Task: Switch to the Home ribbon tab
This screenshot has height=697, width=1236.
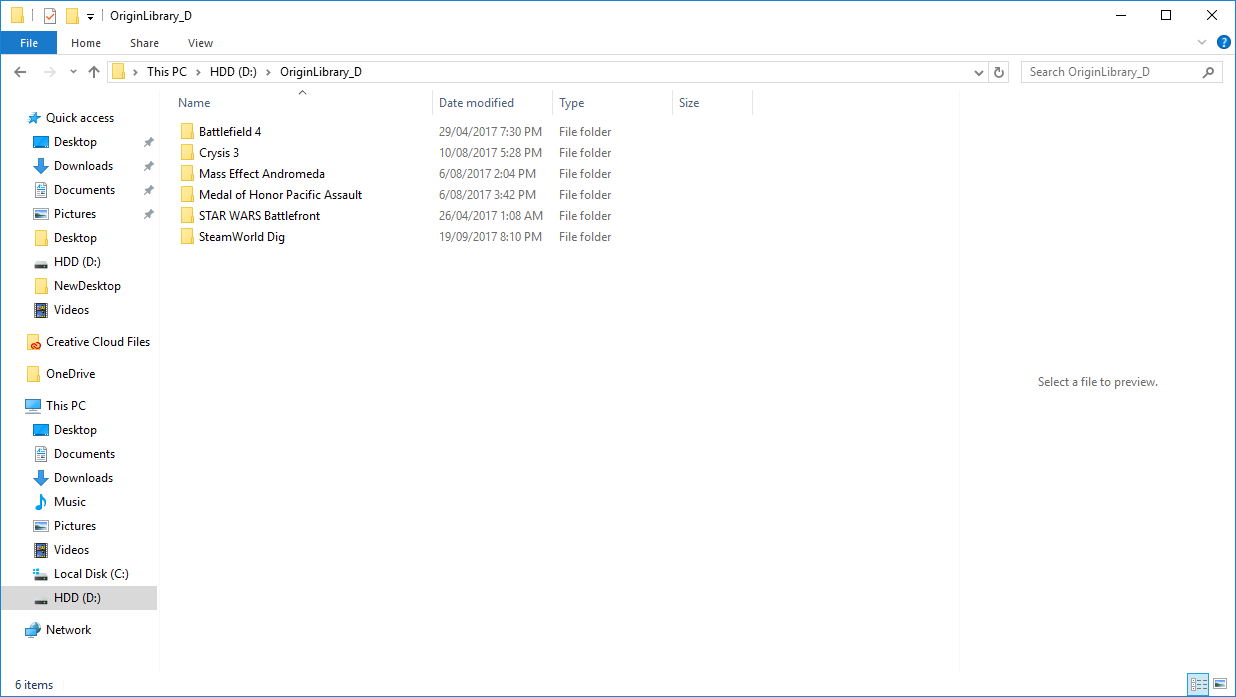Action: tap(86, 43)
